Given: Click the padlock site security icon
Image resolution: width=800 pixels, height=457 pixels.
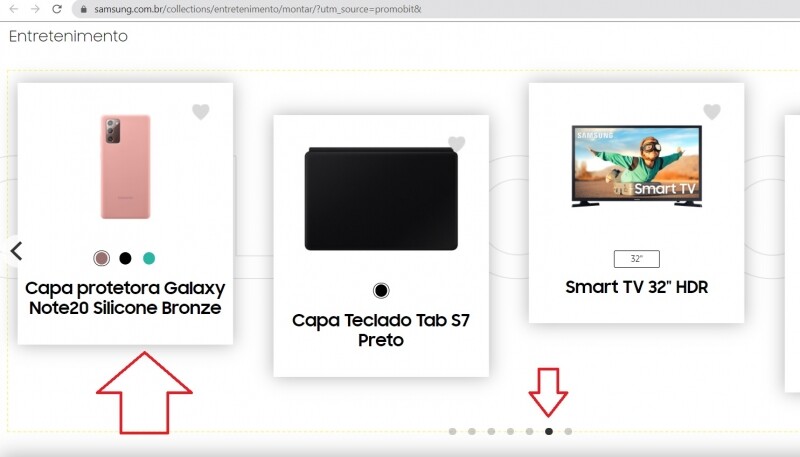Looking at the screenshot, I should point(84,9).
